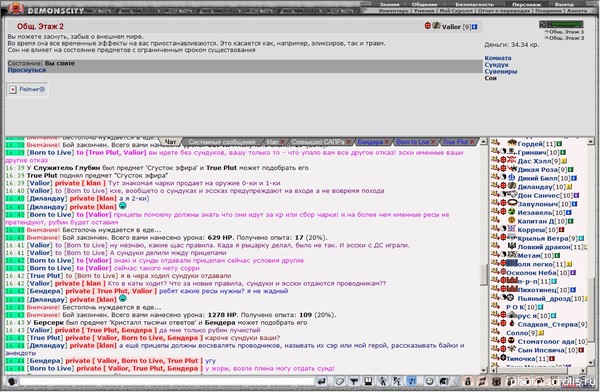This screenshot has width=600, height=392.
Task: Click the money bag icon in bottom toolbar
Action: coord(468,381)
